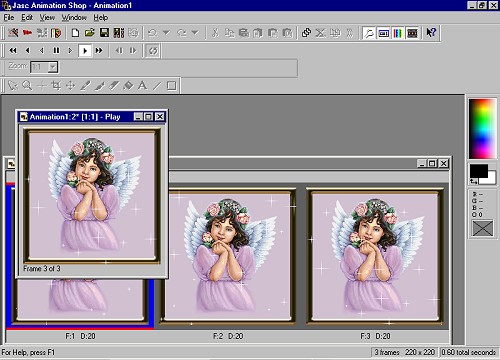Toggle the style bar visibility button
The width and height of the screenshot is (500, 360).
(x=383, y=33)
